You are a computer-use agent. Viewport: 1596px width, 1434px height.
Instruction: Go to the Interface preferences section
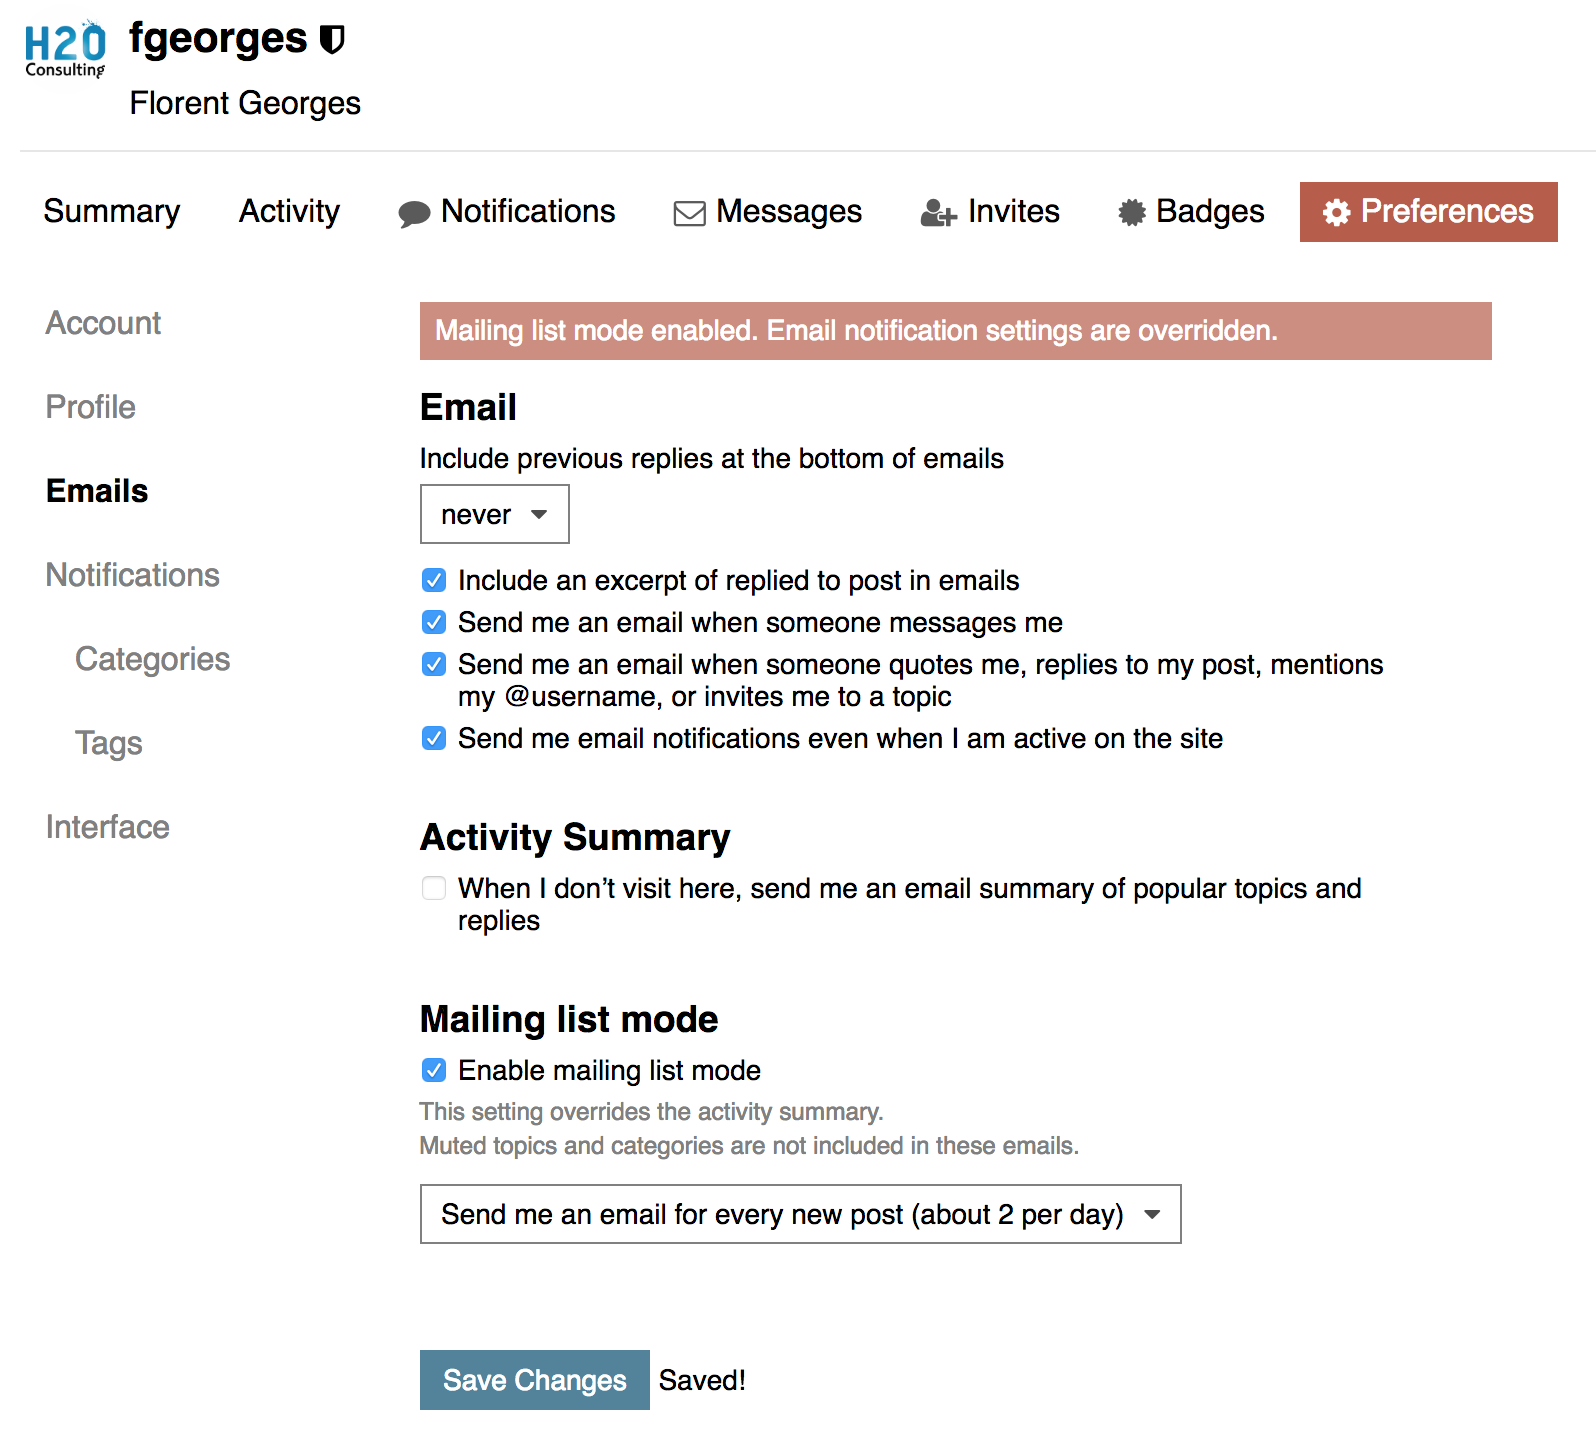coord(107,827)
